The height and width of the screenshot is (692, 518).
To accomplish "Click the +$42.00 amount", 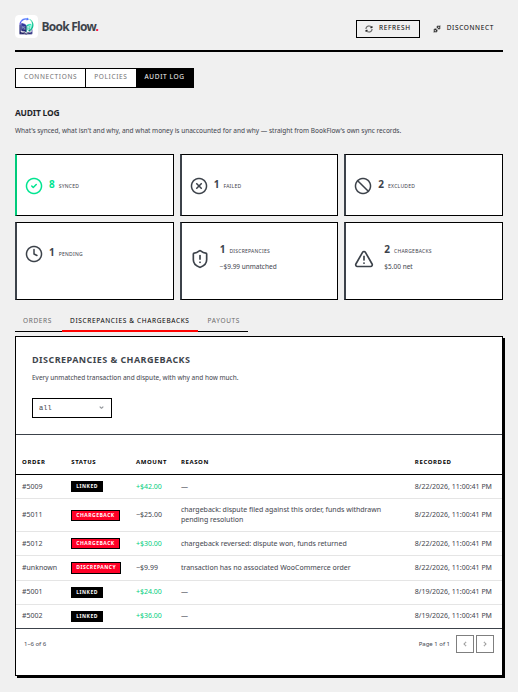I will coord(149,487).
